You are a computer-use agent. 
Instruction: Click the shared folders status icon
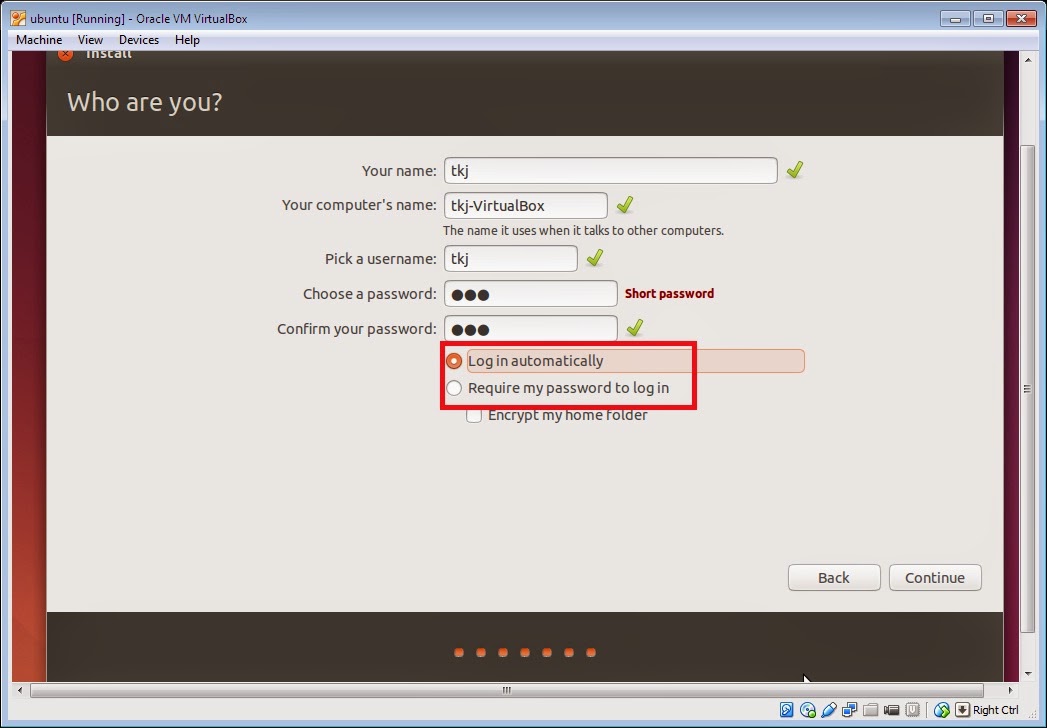click(x=870, y=710)
